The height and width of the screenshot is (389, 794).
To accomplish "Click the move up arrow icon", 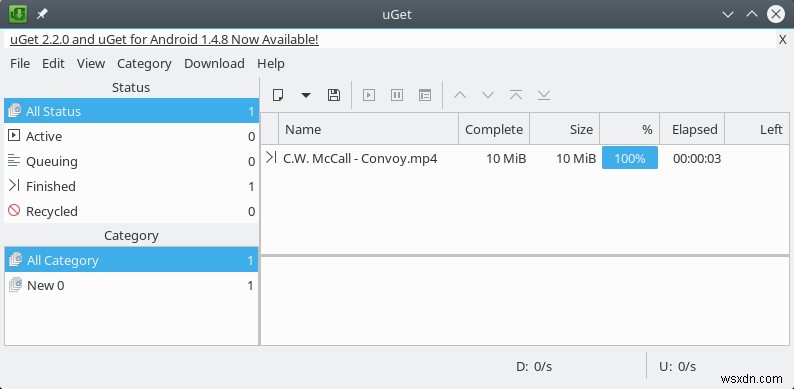I will tap(460, 95).
